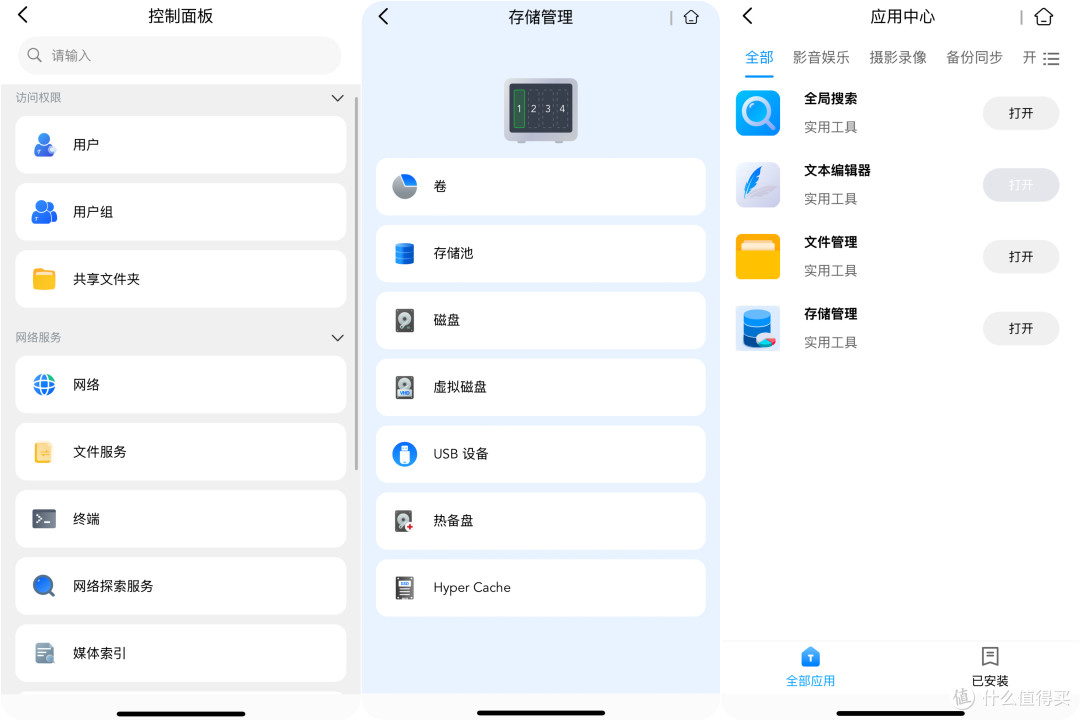
Task: Tap the 共享文件夹 folder icon
Action: 44,279
